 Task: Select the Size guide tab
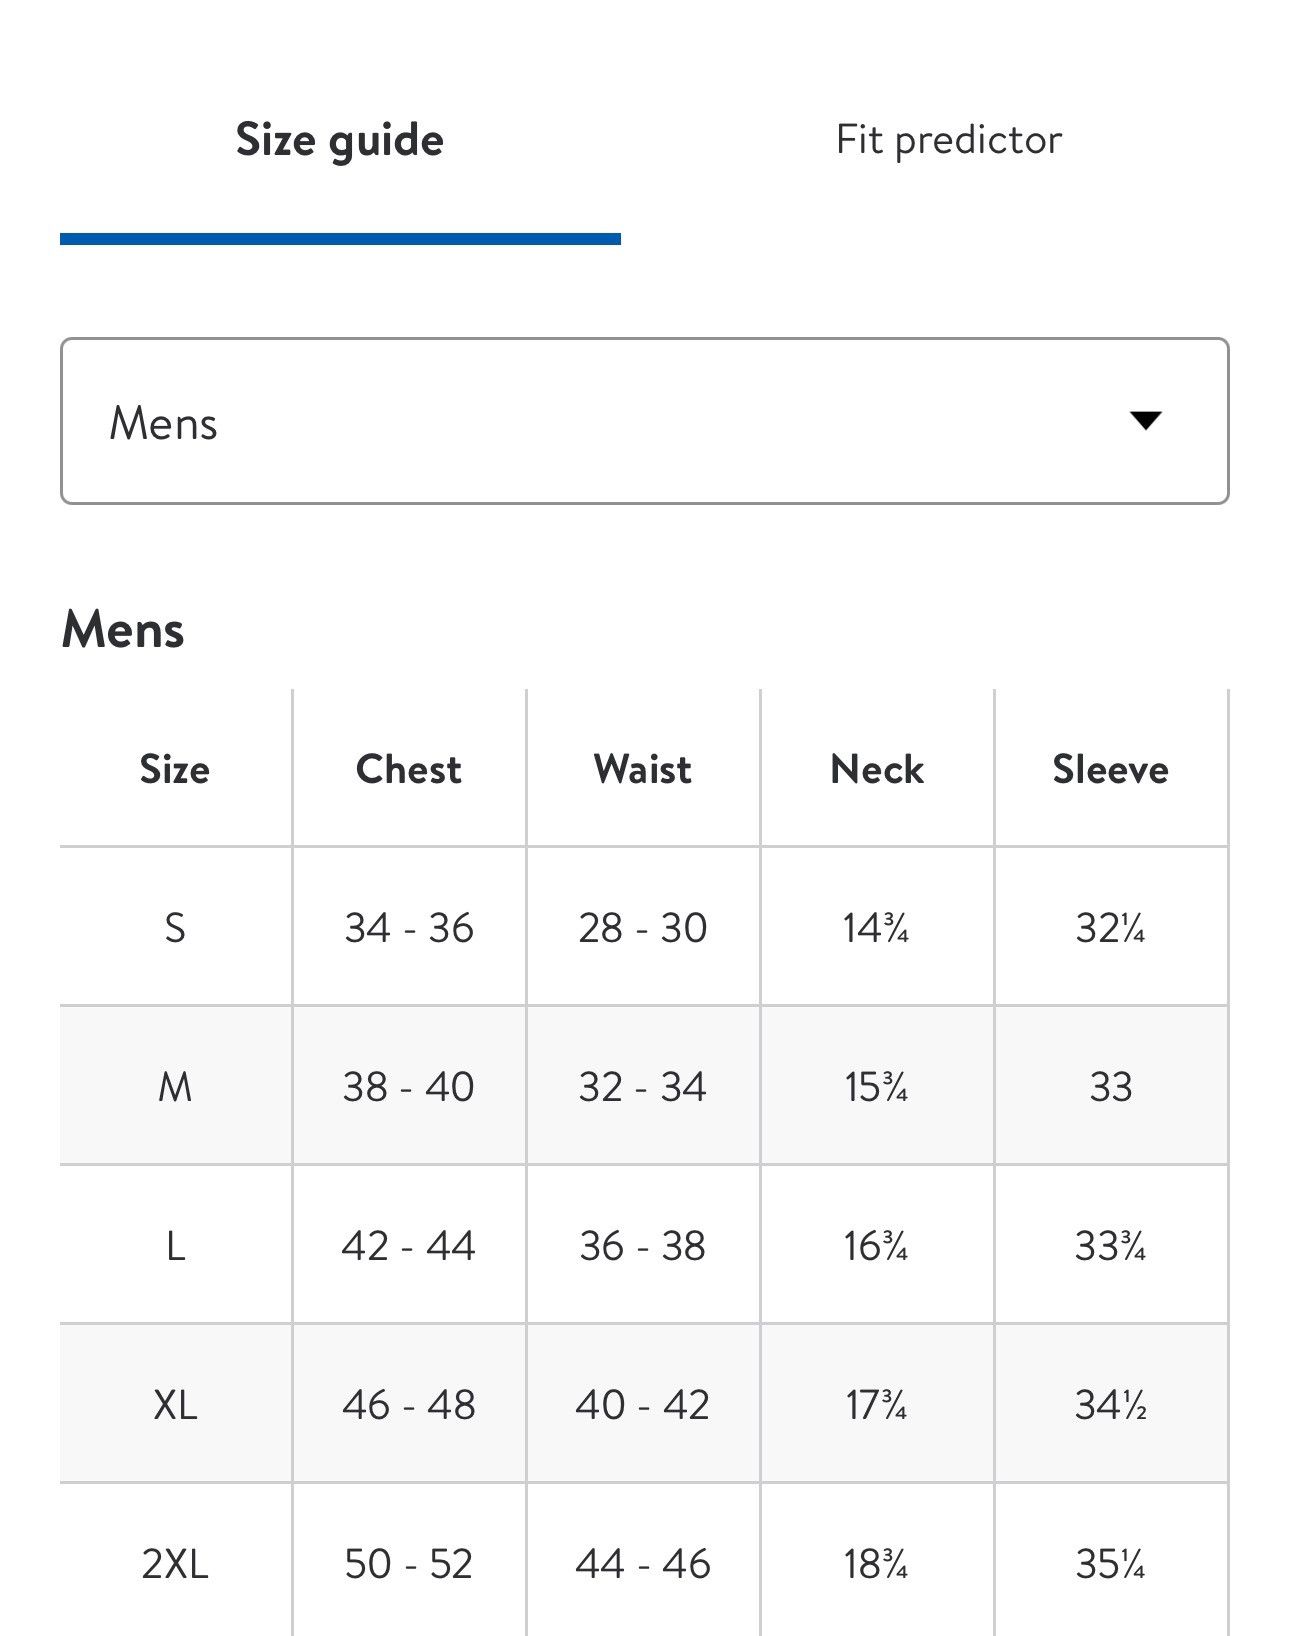[340, 140]
